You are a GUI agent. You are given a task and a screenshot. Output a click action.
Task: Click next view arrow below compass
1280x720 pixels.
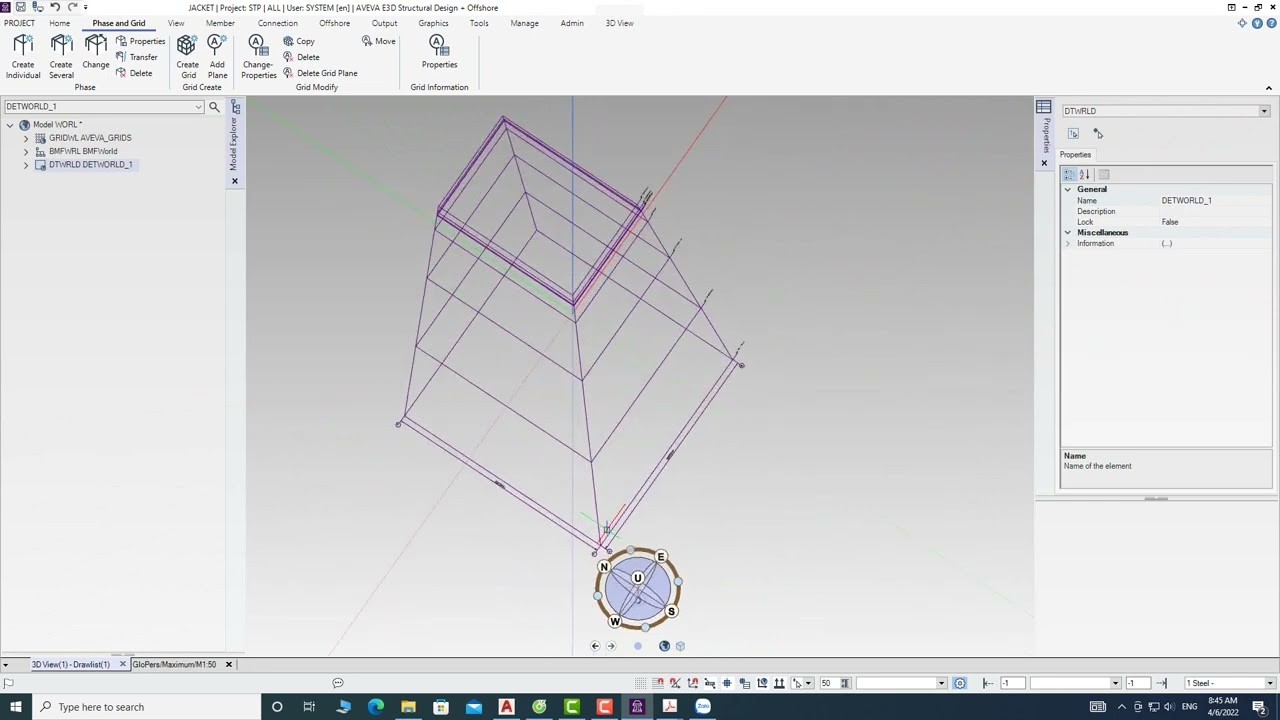[611, 646]
